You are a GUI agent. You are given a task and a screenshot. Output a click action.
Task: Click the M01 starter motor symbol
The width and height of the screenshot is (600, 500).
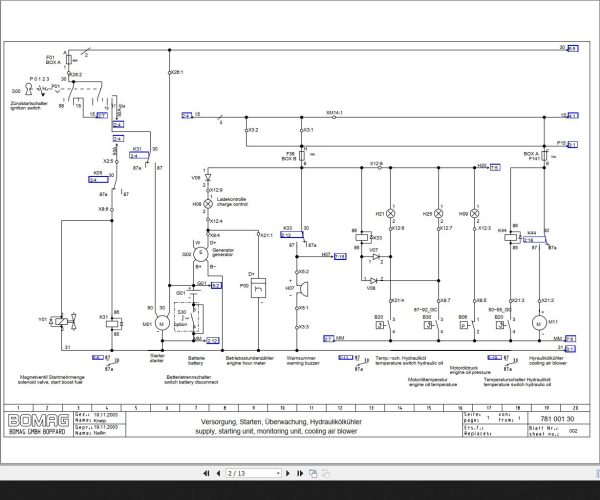pyautogui.click(x=161, y=324)
